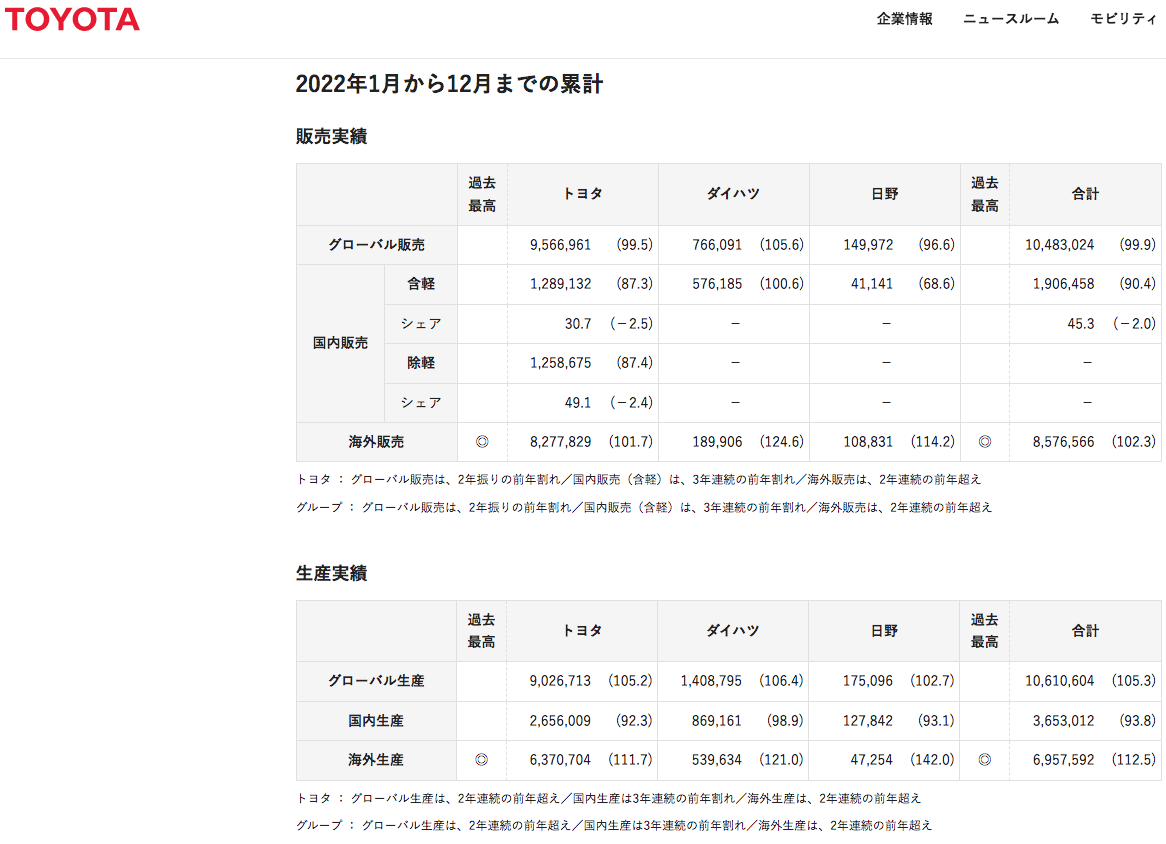
Task: Open the モビリティ menu
Action: [x=1124, y=19]
